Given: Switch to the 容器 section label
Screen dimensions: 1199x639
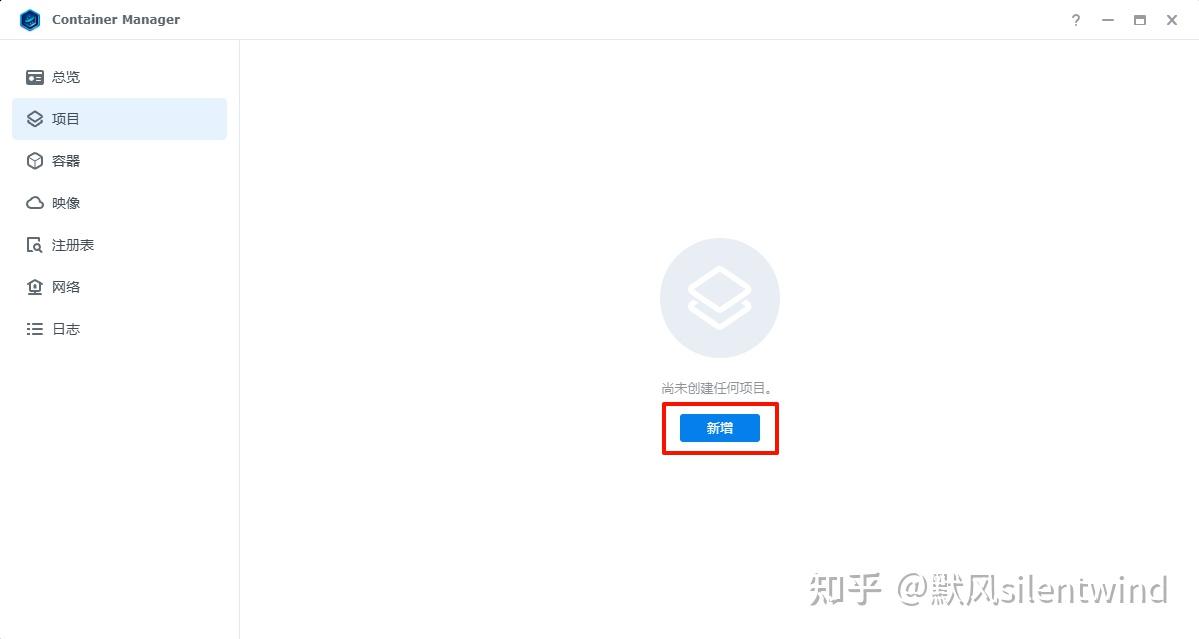Looking at the screenshot, I should [66, 161].
